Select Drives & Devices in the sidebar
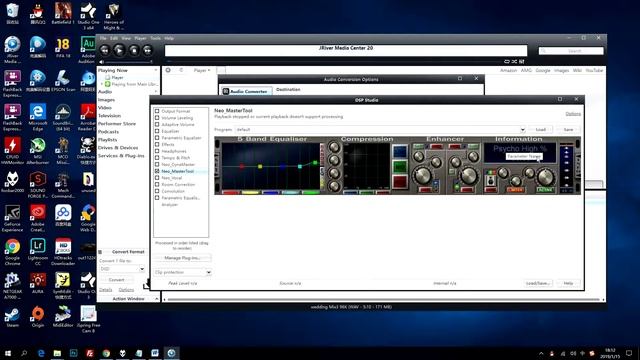 click(x=118, y=148)
